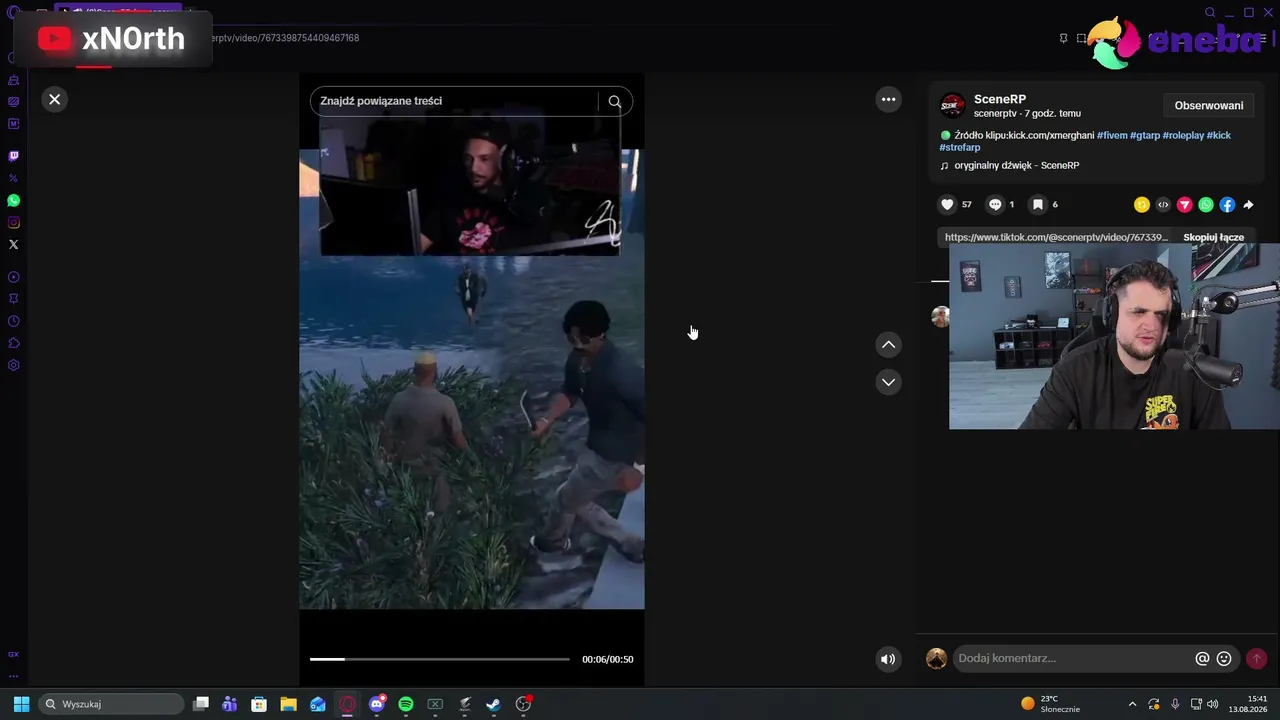Seek along the video progress bar
Viewport: 1280px width, 720px height.
[x=440, y=659]
